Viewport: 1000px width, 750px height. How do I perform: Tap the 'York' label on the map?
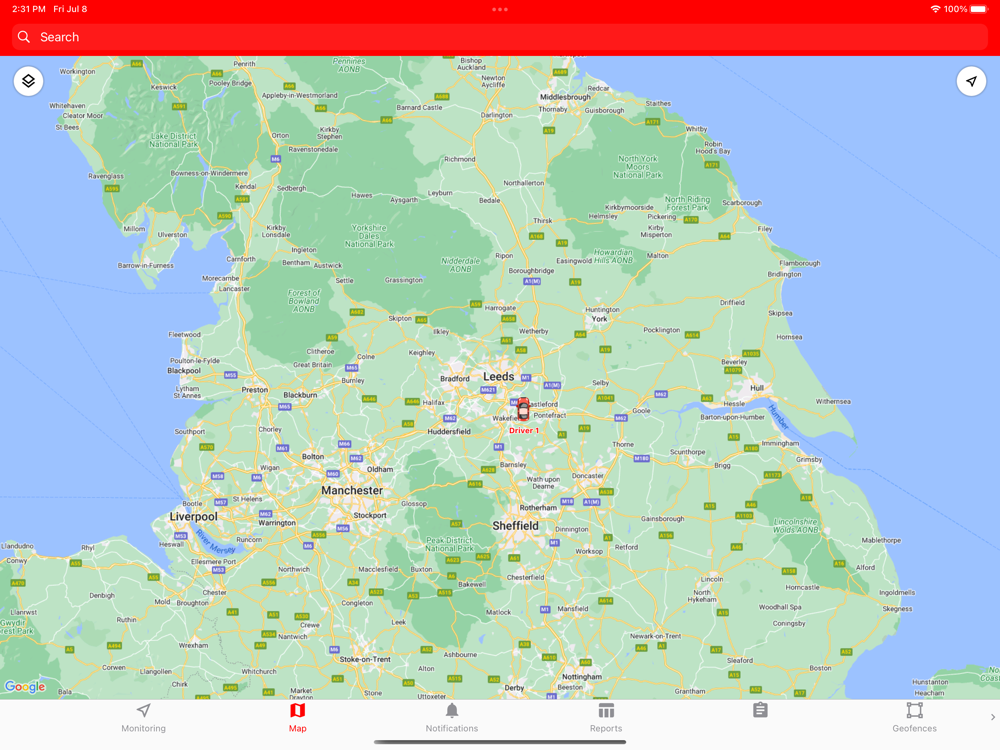pos(599,319)
